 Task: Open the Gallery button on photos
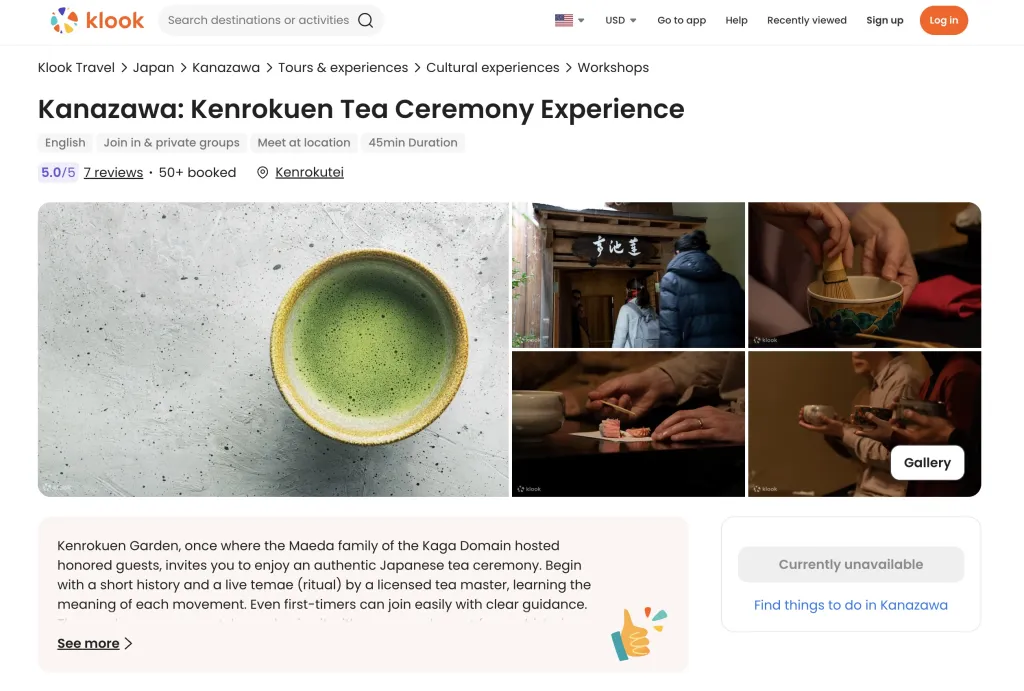pyautogui.click(x=927, y=463)
